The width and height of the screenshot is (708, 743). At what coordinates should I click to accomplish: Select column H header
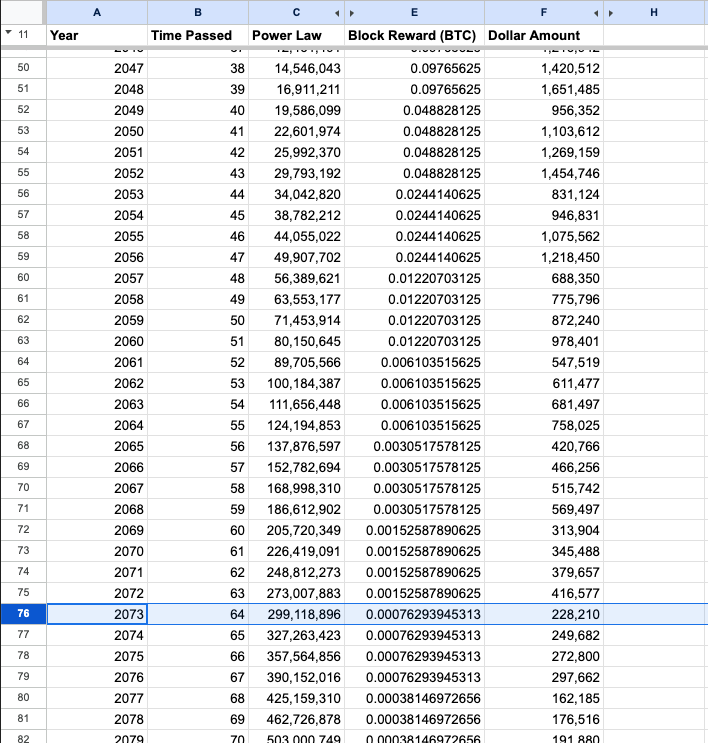click(654, 12)
